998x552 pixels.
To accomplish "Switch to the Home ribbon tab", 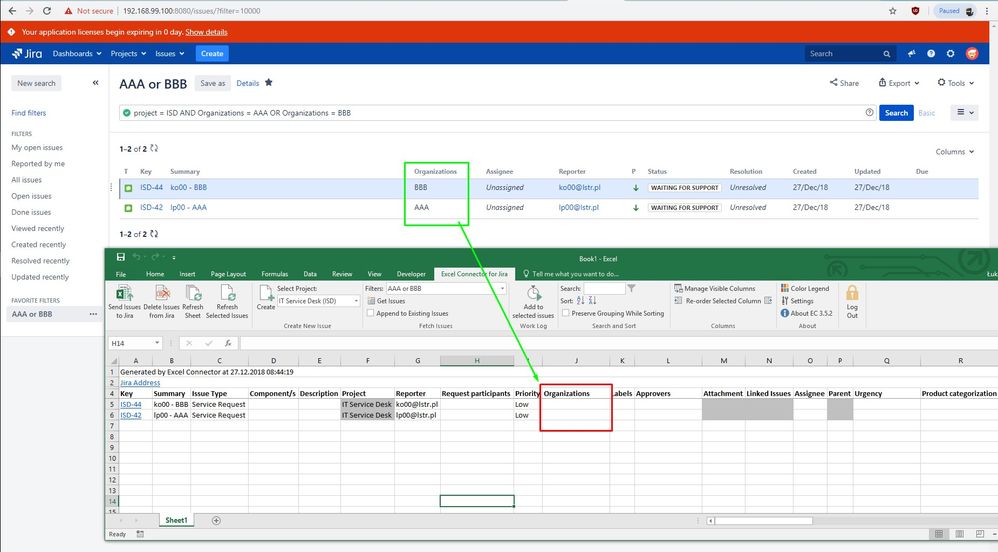I will [155, 274].
